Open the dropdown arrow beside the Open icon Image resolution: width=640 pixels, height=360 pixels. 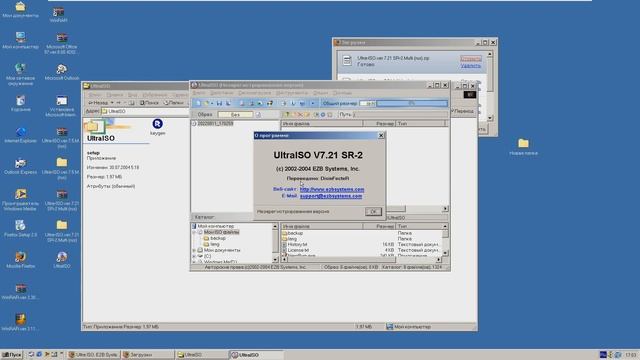212,103
